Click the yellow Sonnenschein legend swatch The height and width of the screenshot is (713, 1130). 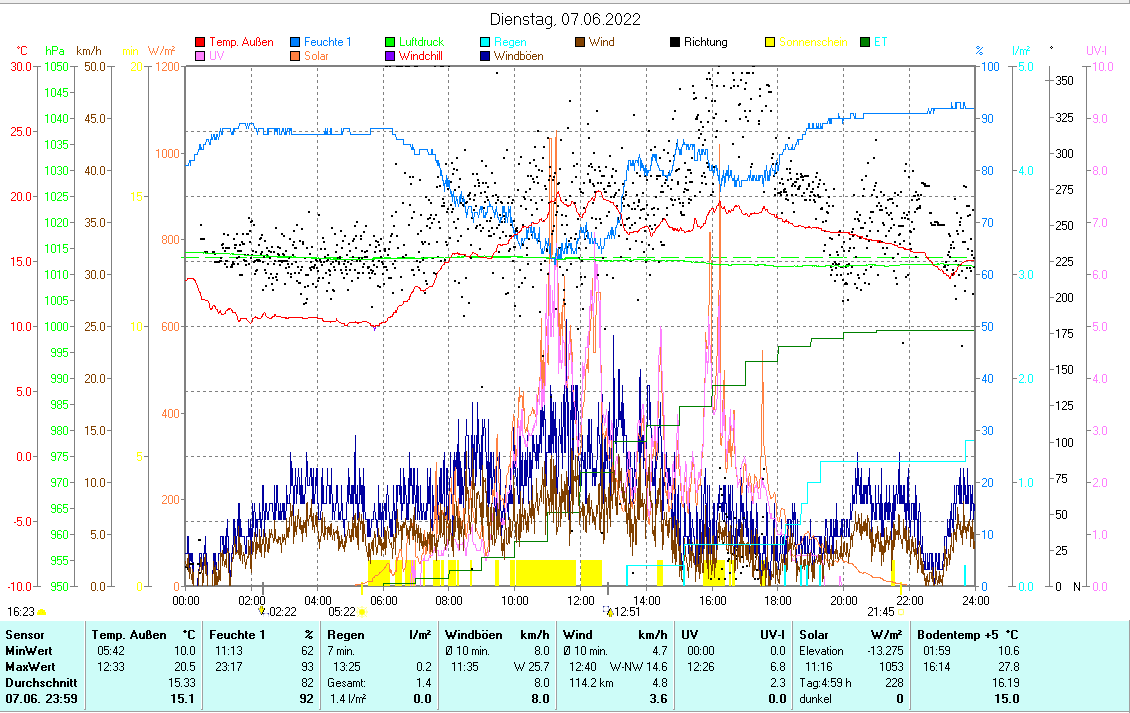point(771,43)
